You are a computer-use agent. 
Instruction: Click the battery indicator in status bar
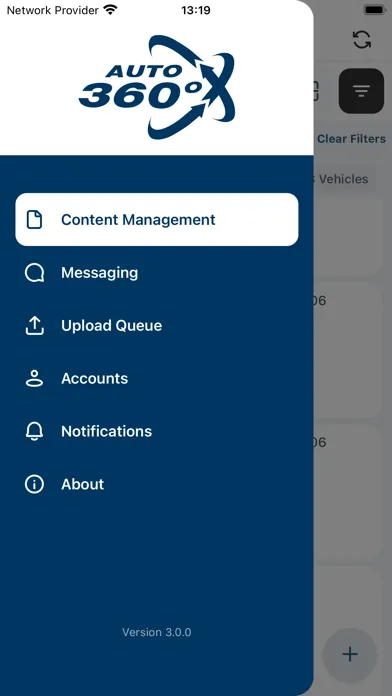pos(376,10)
